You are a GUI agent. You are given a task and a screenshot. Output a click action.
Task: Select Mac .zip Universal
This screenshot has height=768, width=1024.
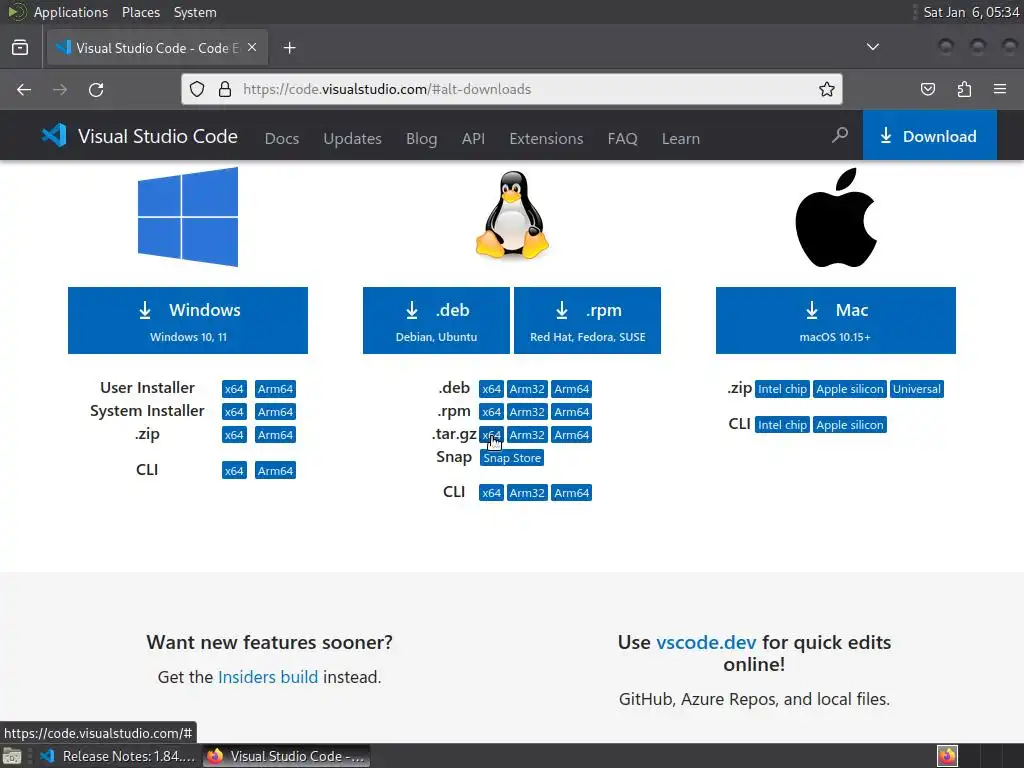(x=917, y=389)
